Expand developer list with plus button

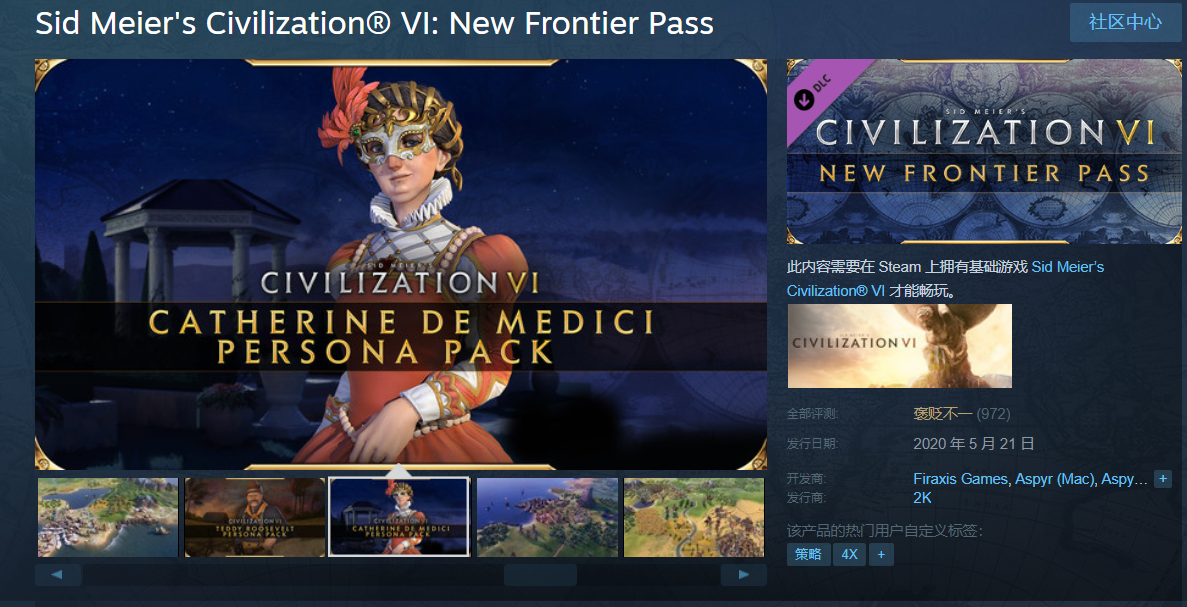(x=1163, y=479)
